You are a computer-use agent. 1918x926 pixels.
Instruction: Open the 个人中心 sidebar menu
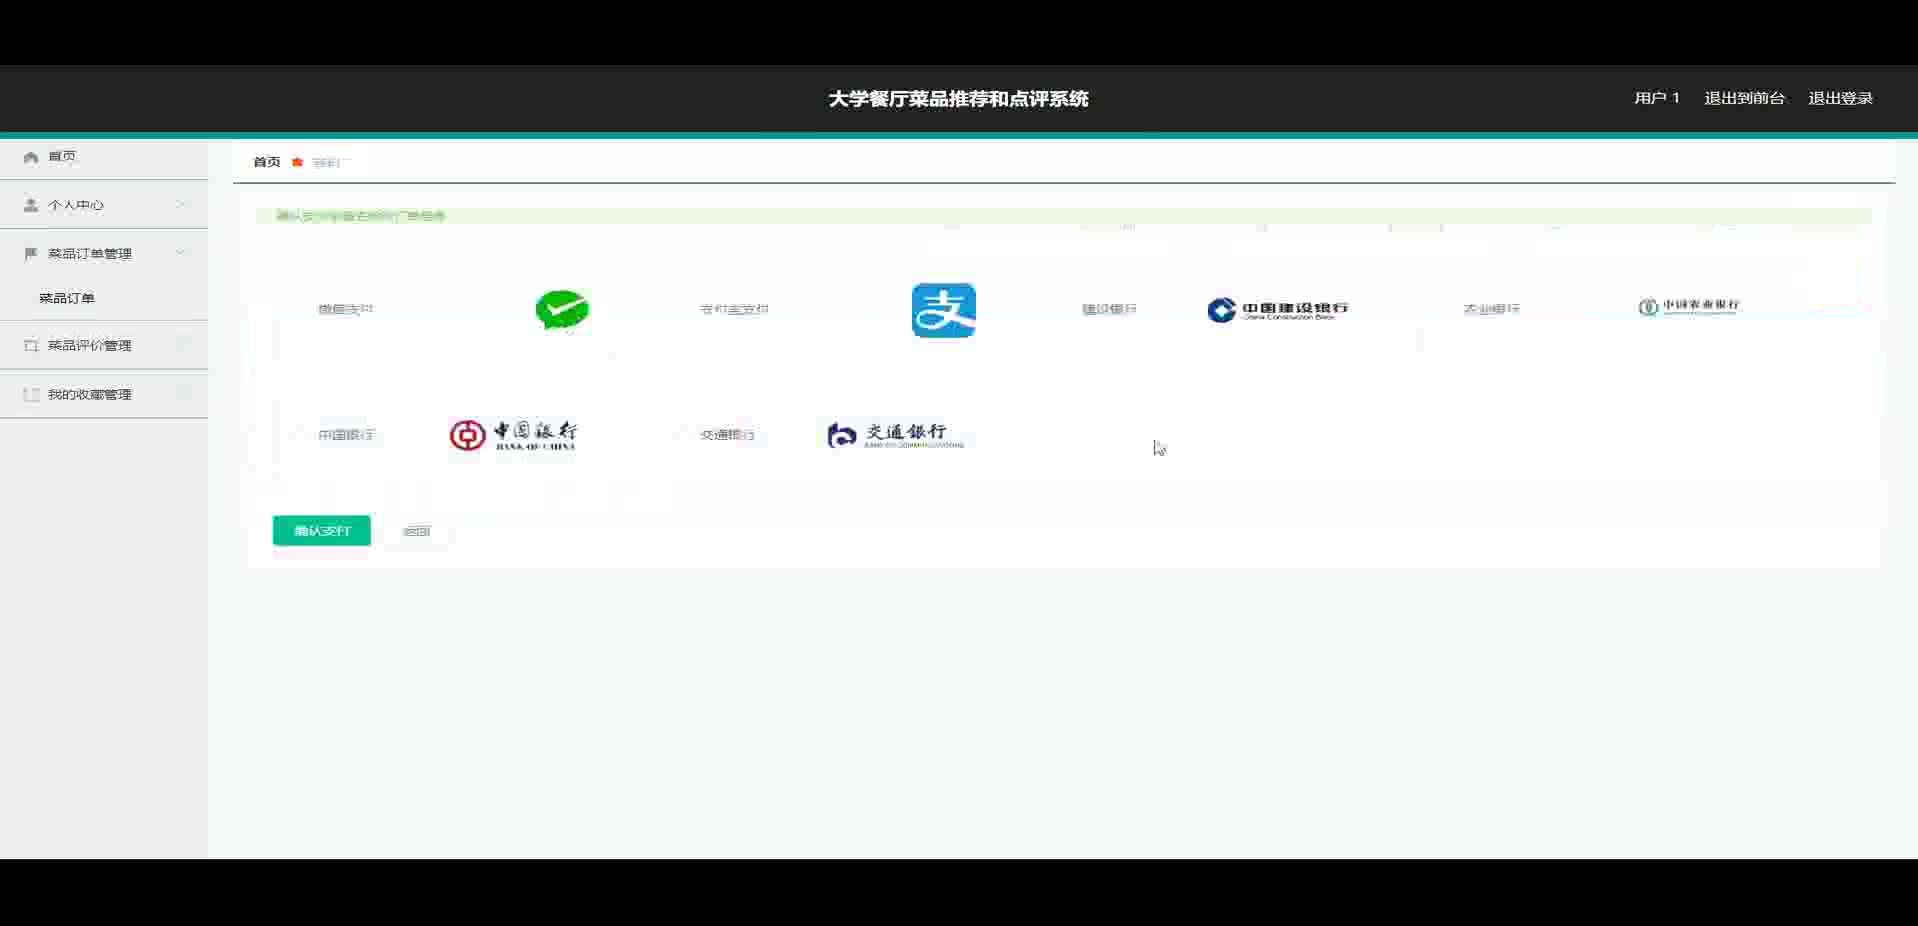[x=104, y=205]
